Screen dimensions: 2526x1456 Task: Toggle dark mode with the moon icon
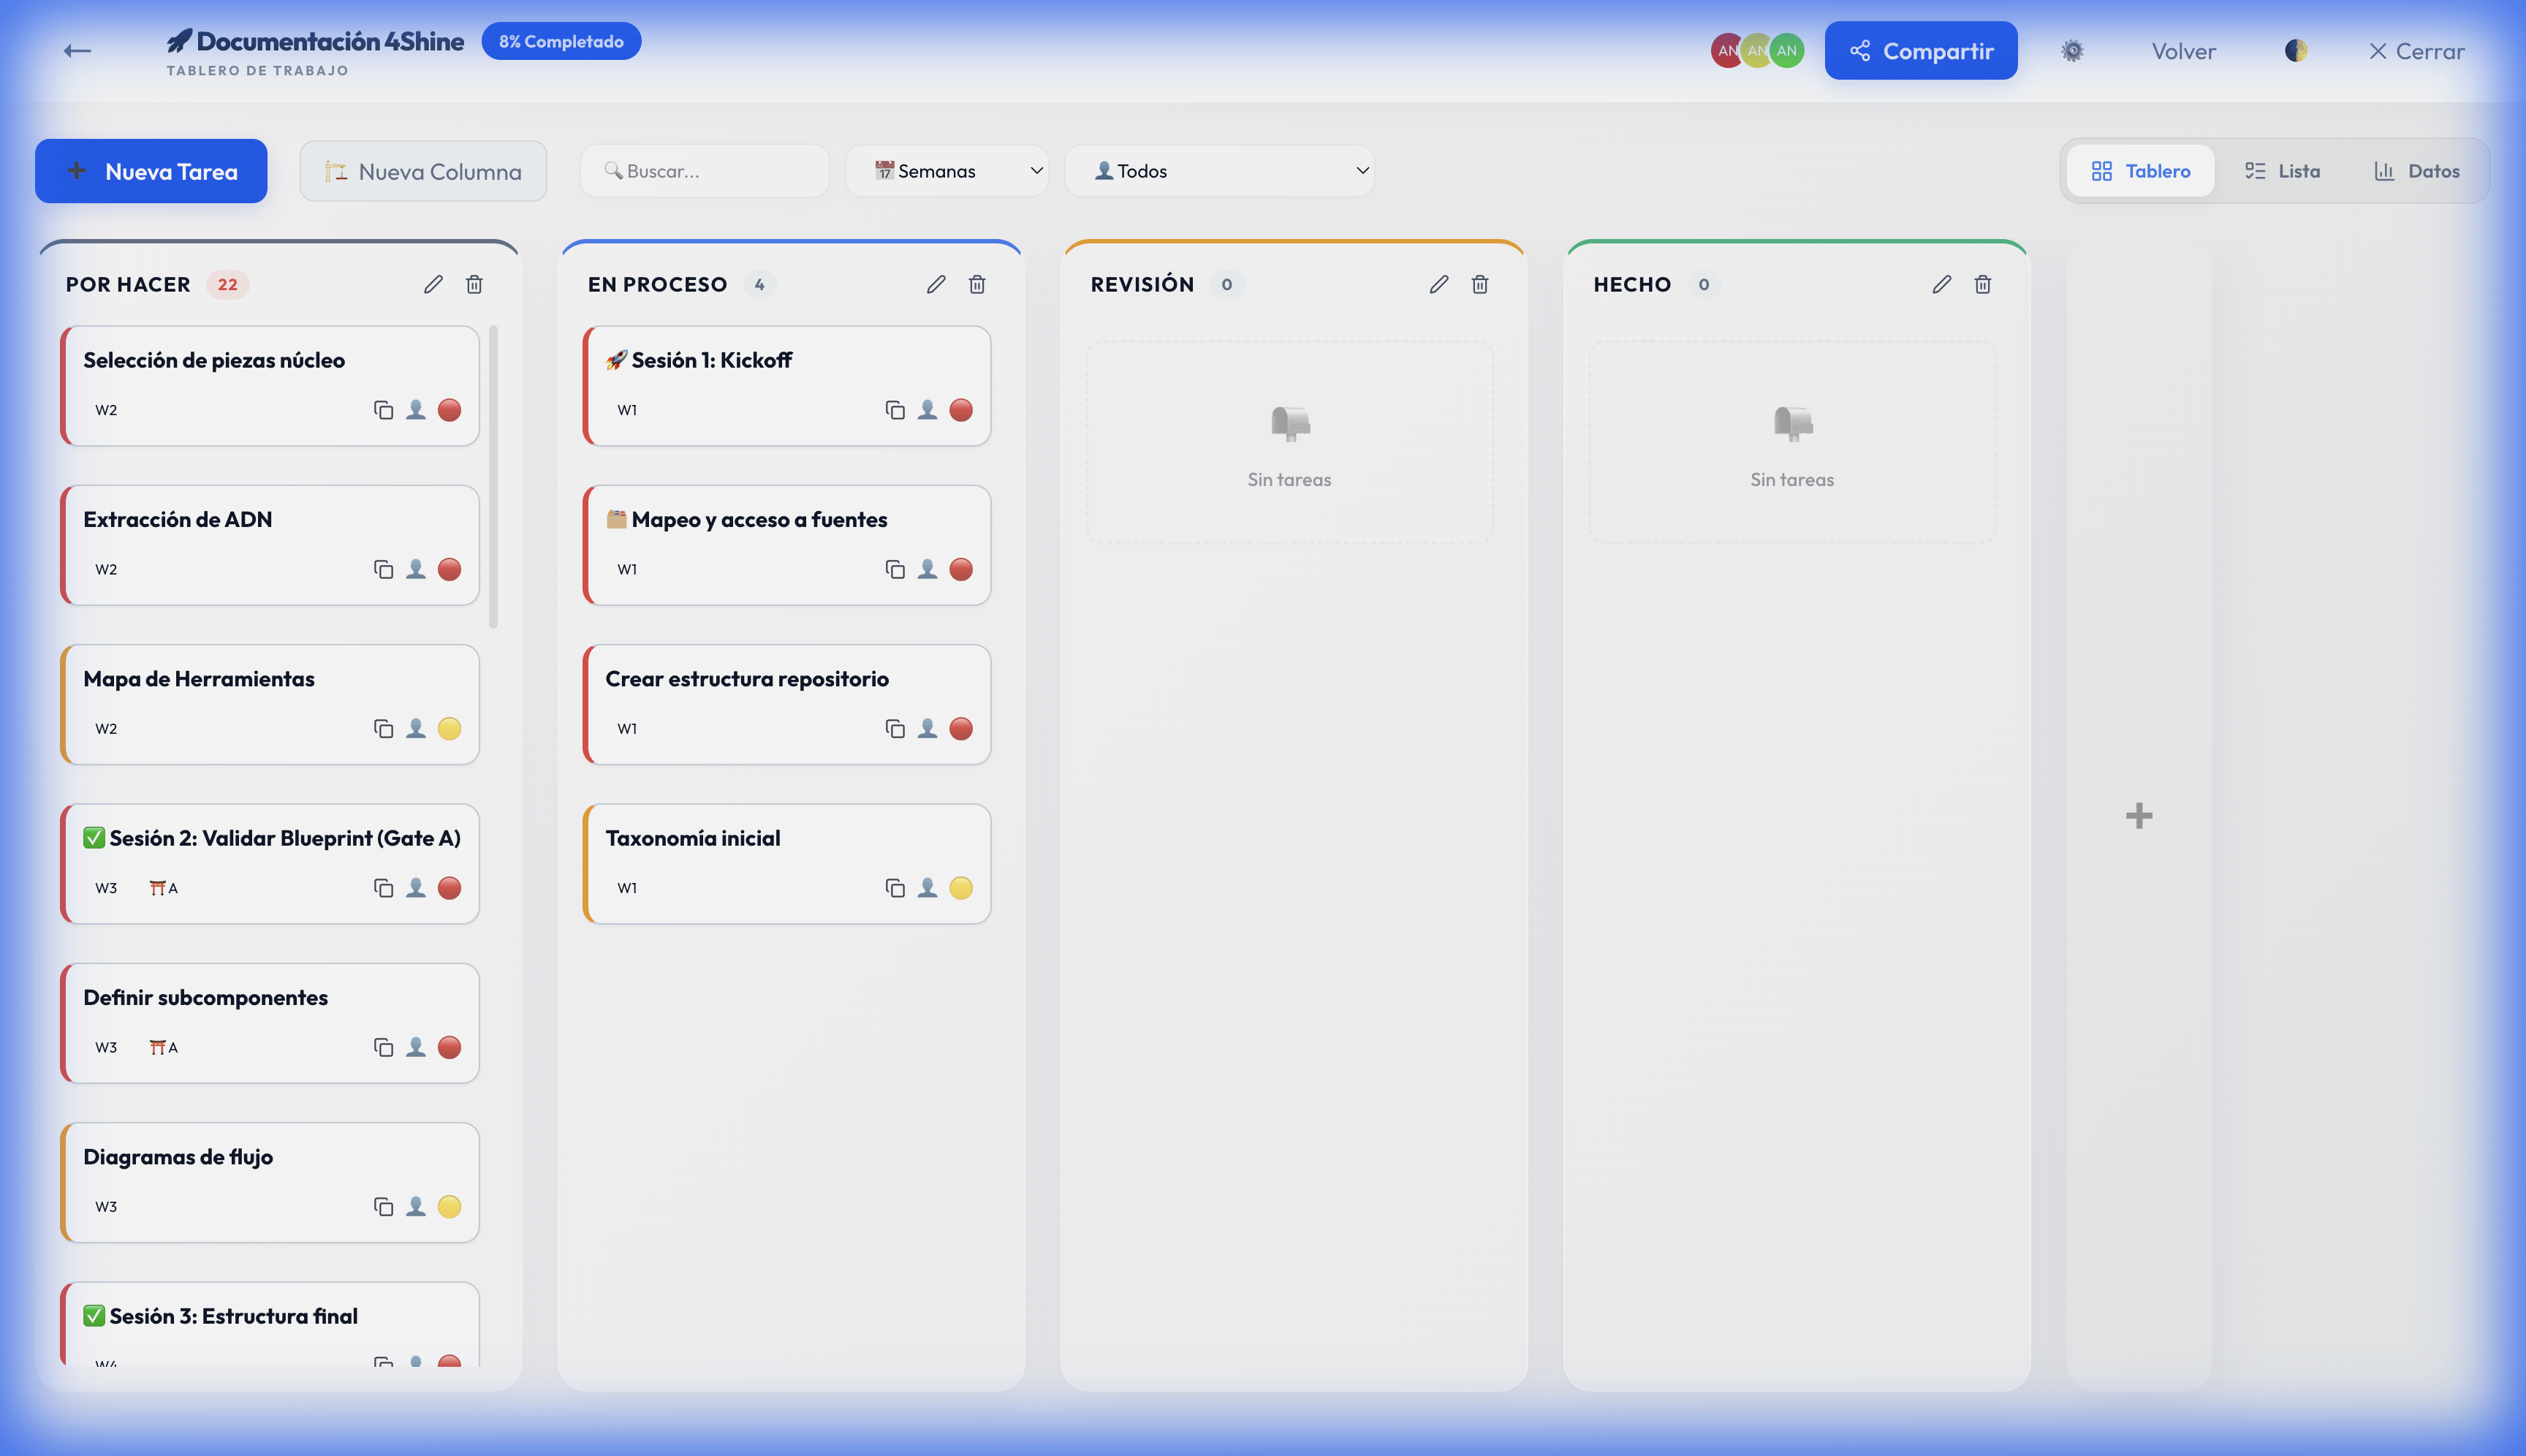pyautogui.click(x=2296, y=50)
